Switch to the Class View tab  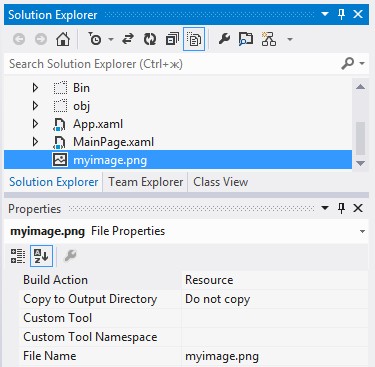[x=220, y=182]
